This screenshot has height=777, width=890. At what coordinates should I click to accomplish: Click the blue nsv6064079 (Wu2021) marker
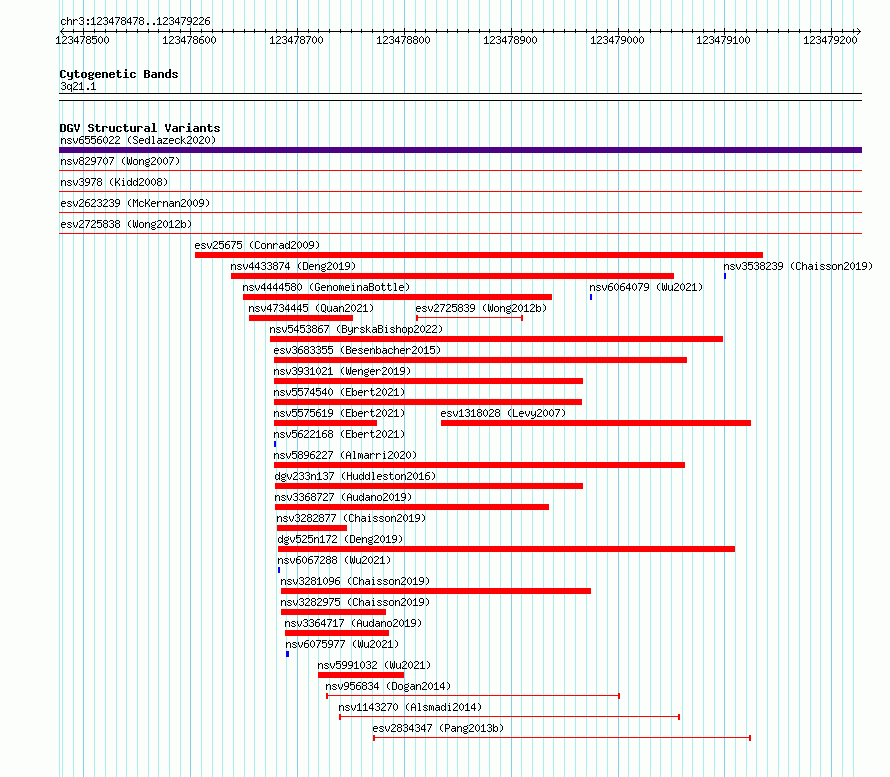click(x=591, y=297)
